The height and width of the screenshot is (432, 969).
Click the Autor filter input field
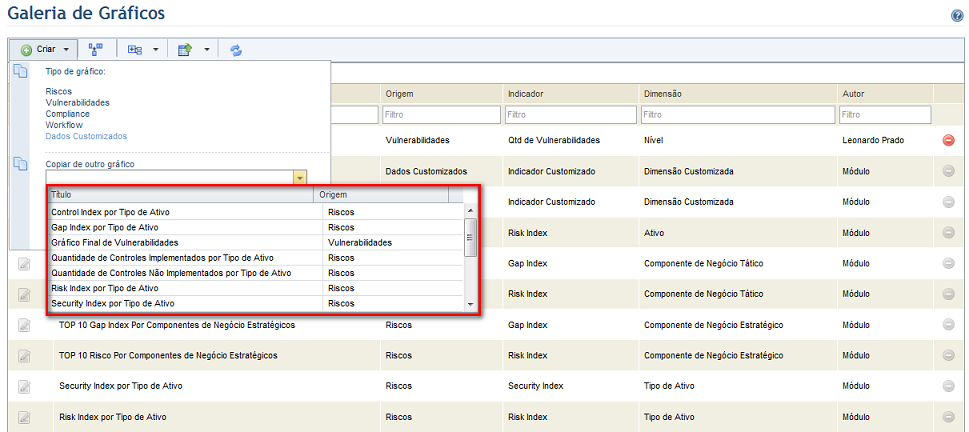(886, 115)
